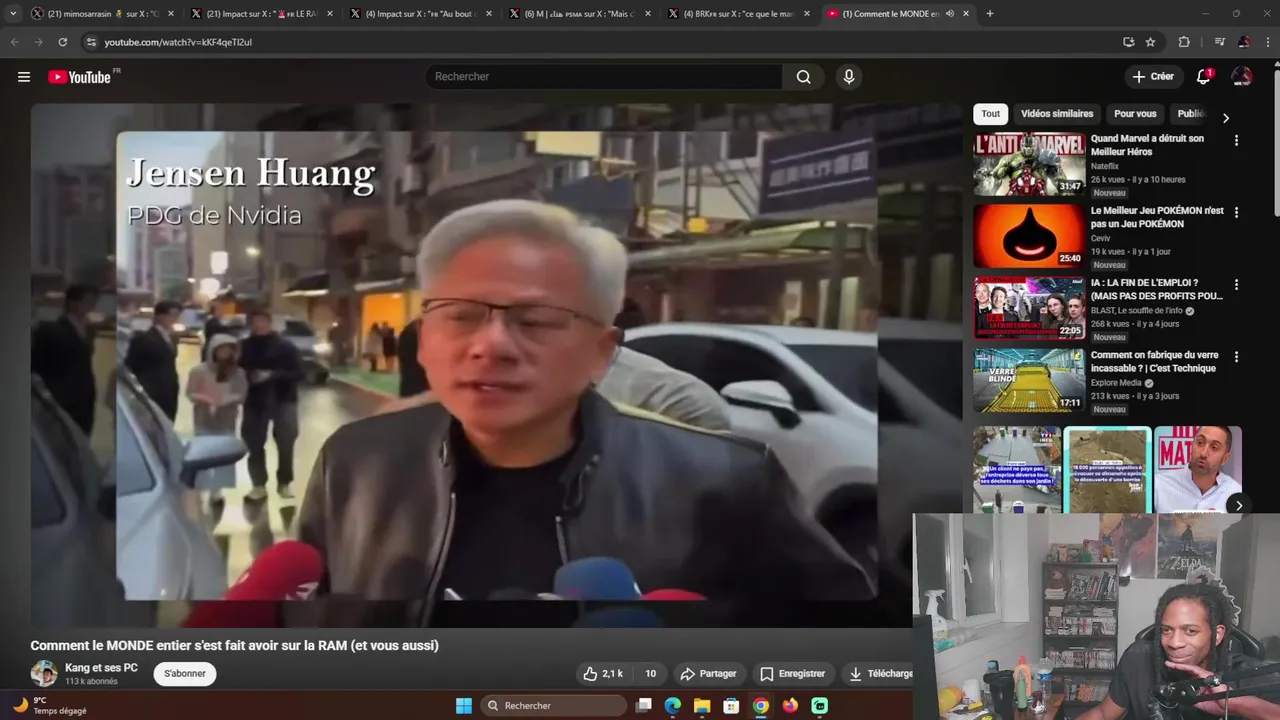
Task: Open YouTube notifications bell
Action: click(1204, 77)
